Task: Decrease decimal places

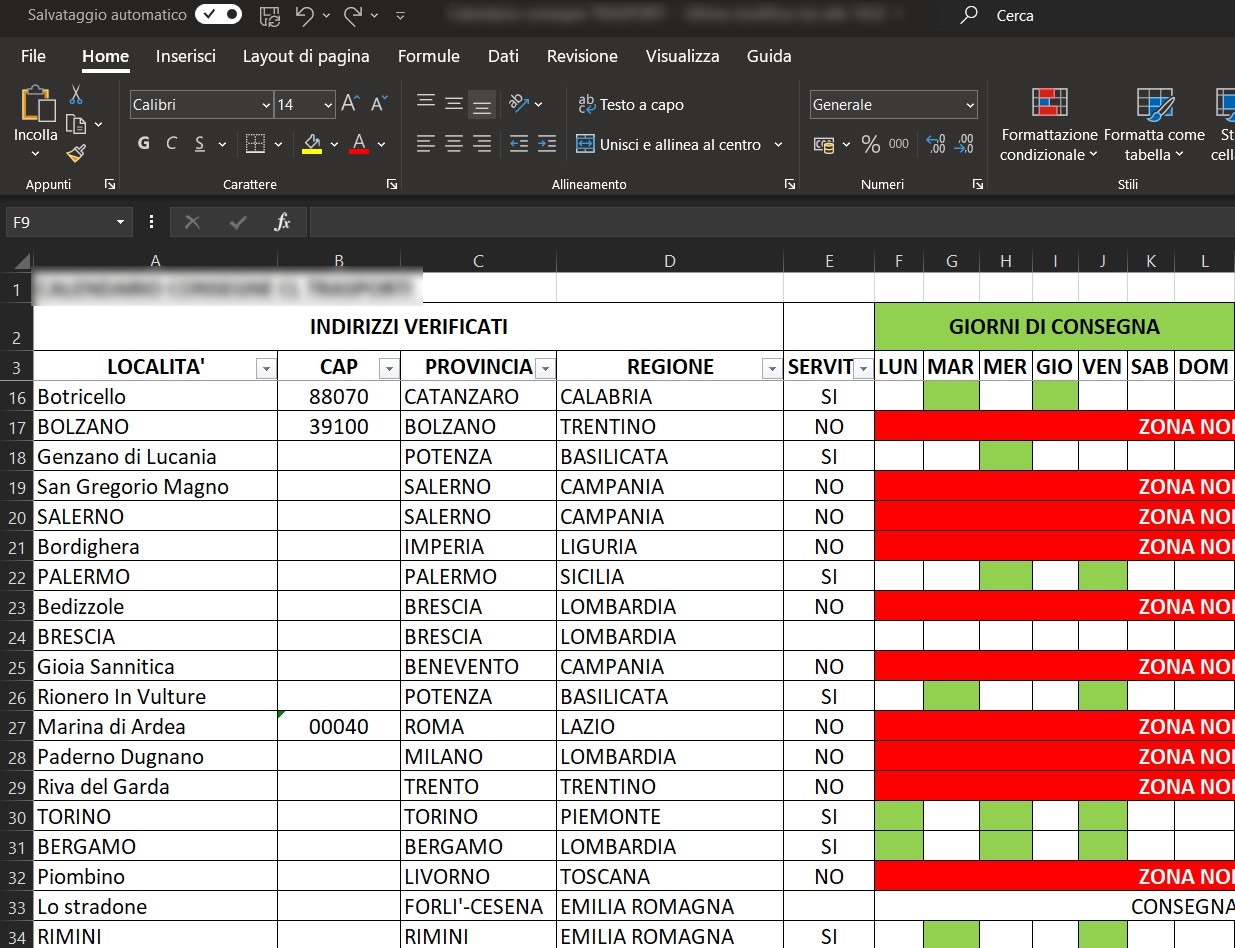Action: (965, 145)
